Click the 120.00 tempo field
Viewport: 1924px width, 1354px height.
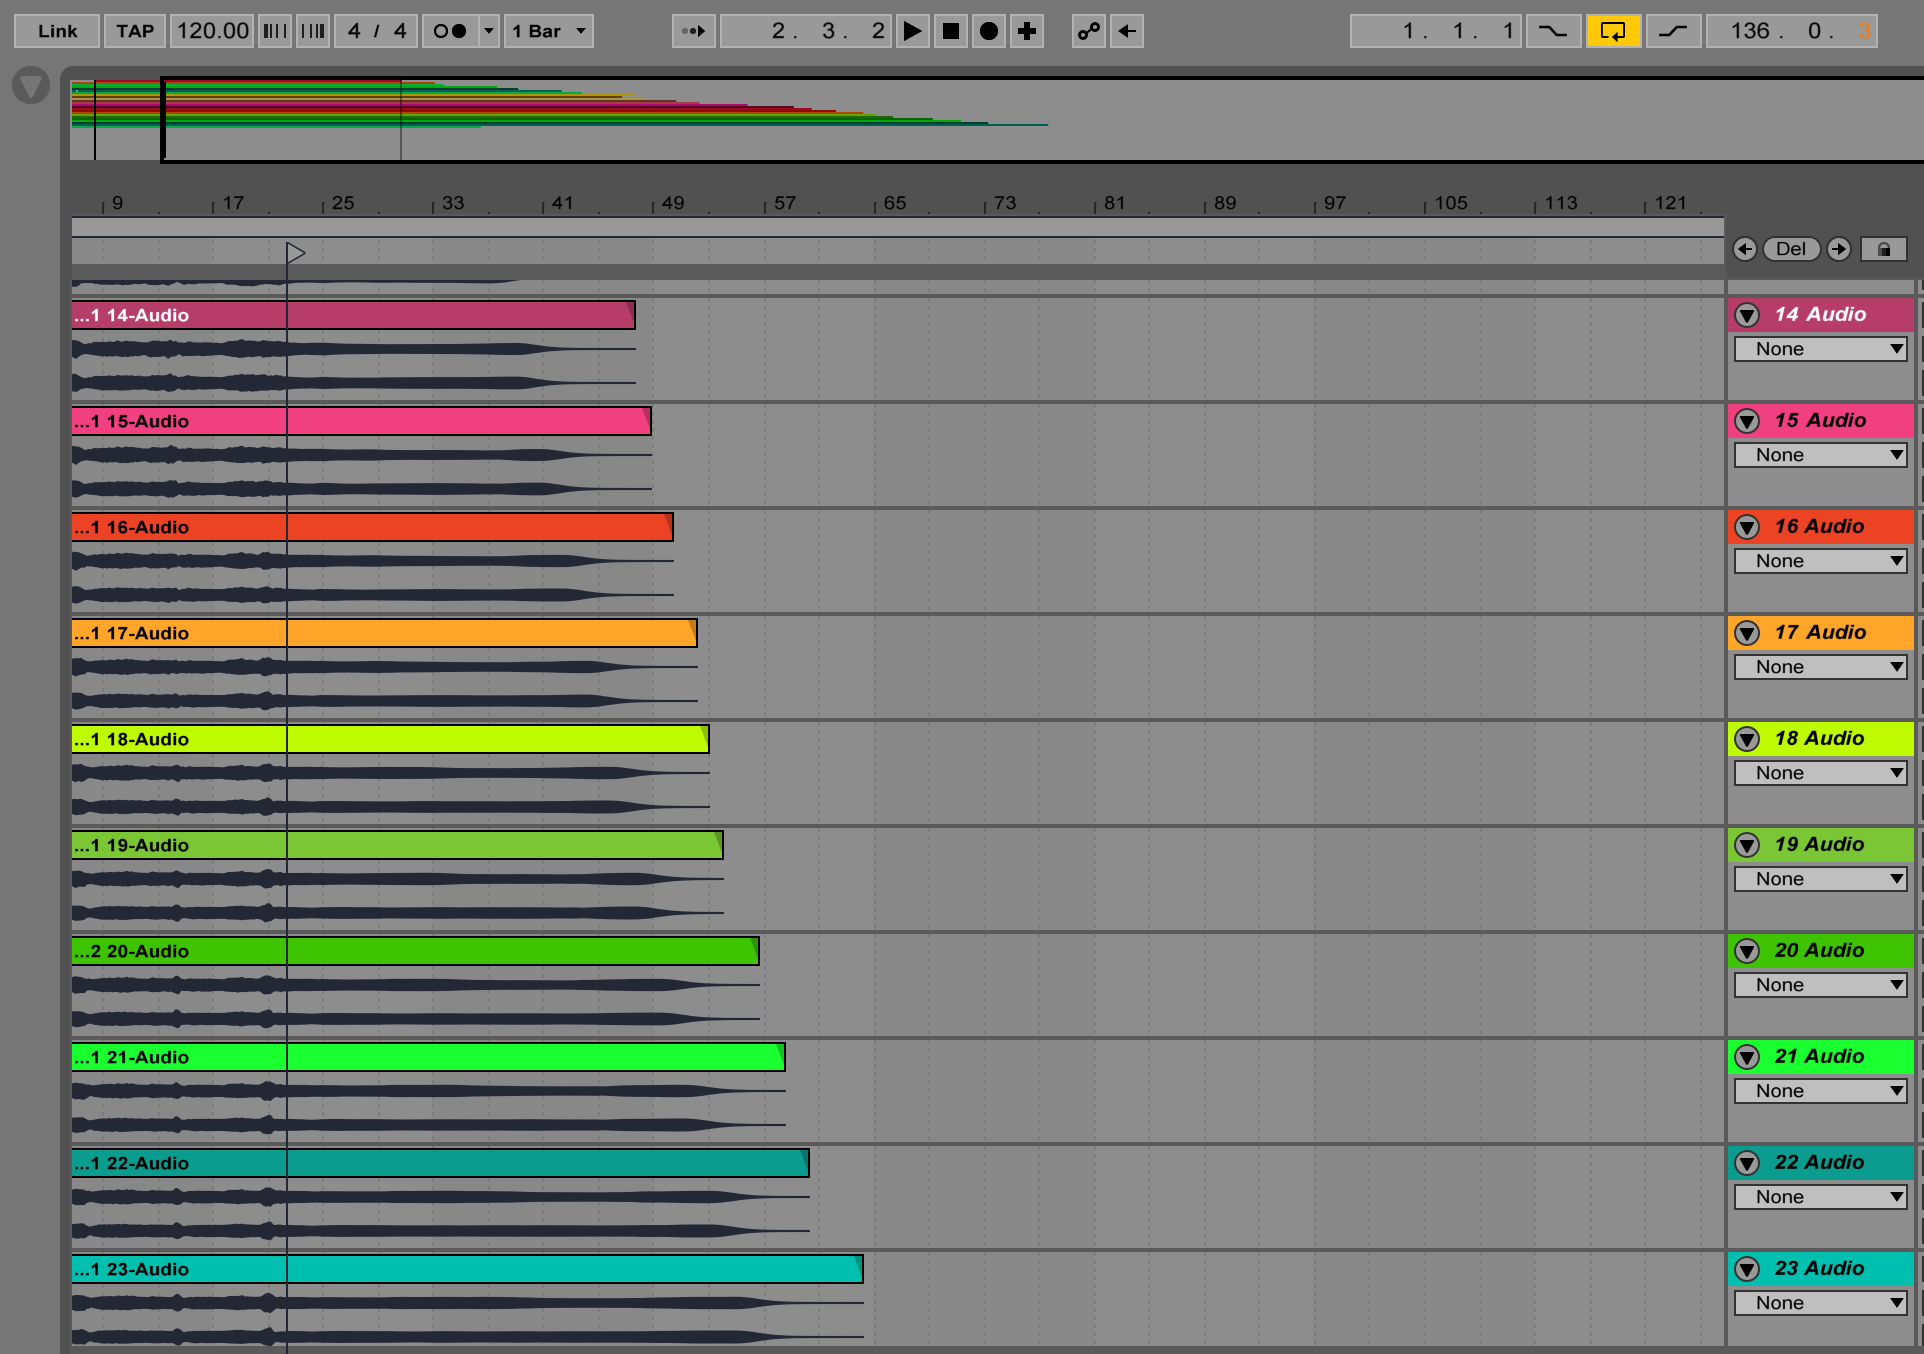click(212, 31)
